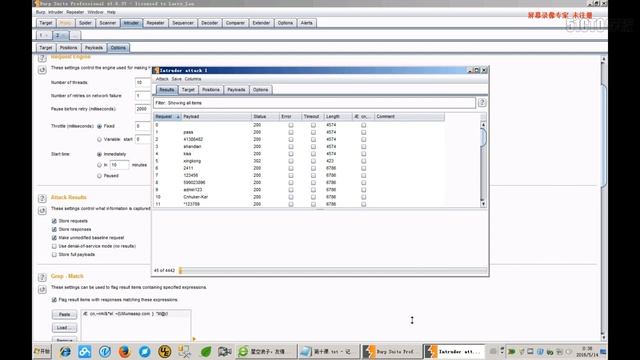Toggle Make unmodified baseline request checkbox
The image size is (640, 360).
[x=54, y=238]
